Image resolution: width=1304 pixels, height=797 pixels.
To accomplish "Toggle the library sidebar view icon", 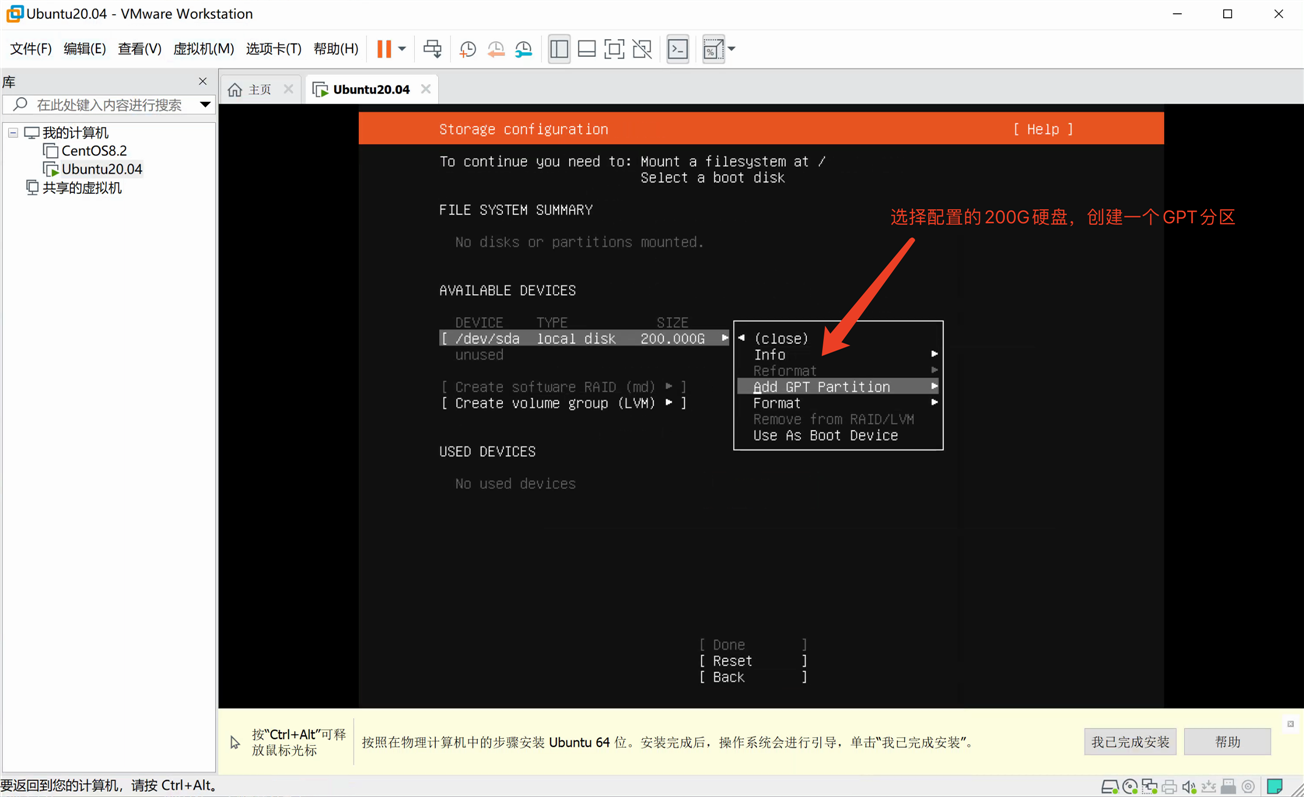I will [x=559, y=49].
